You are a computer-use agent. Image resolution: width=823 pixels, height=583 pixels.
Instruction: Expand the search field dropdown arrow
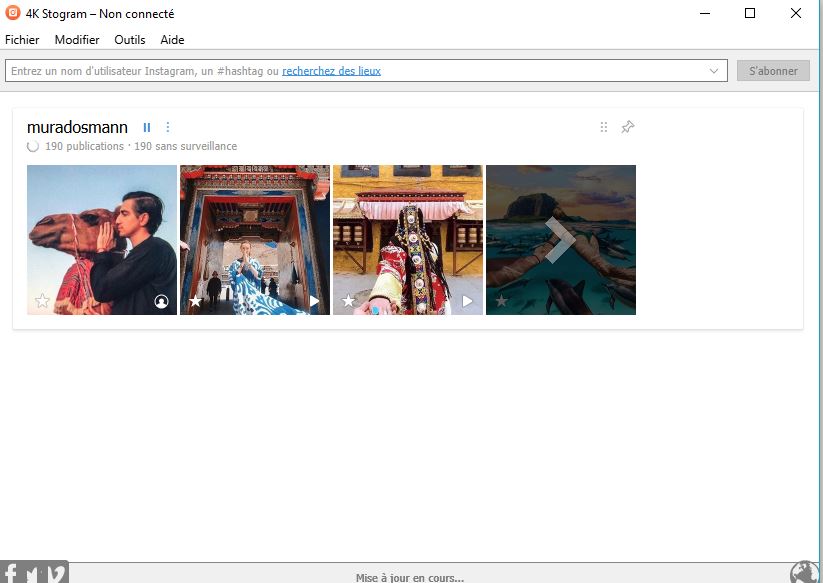(x=714, y=71)
